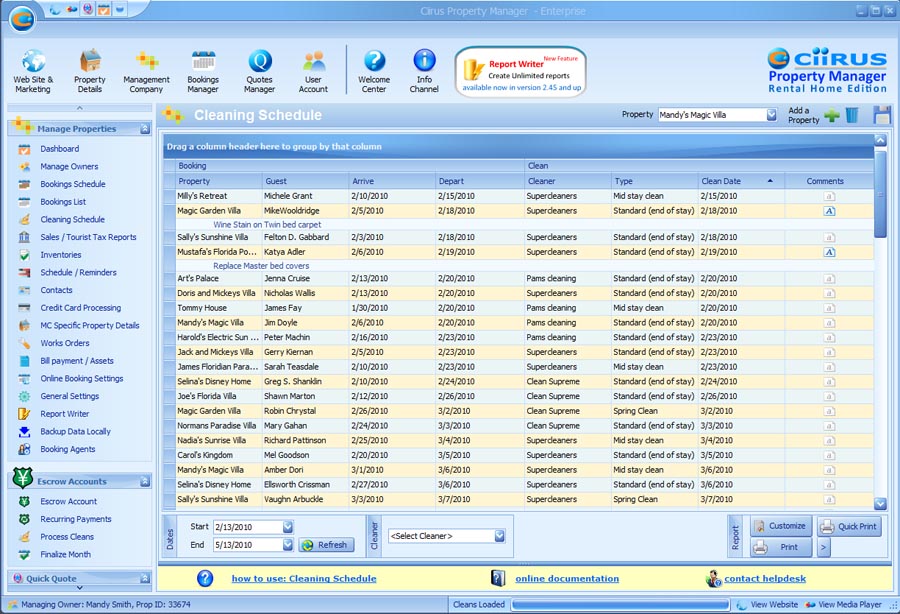Select Cleaning Schedule in sidebar
Image resolution: width=900 pixels, height=614 pixels.
pos(72,219)
